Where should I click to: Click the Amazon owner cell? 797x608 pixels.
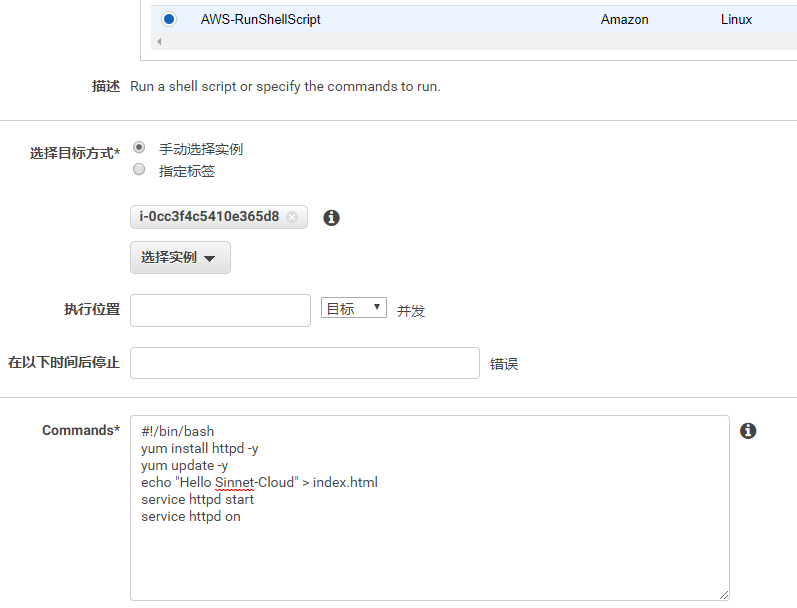[x=624, y=19]
